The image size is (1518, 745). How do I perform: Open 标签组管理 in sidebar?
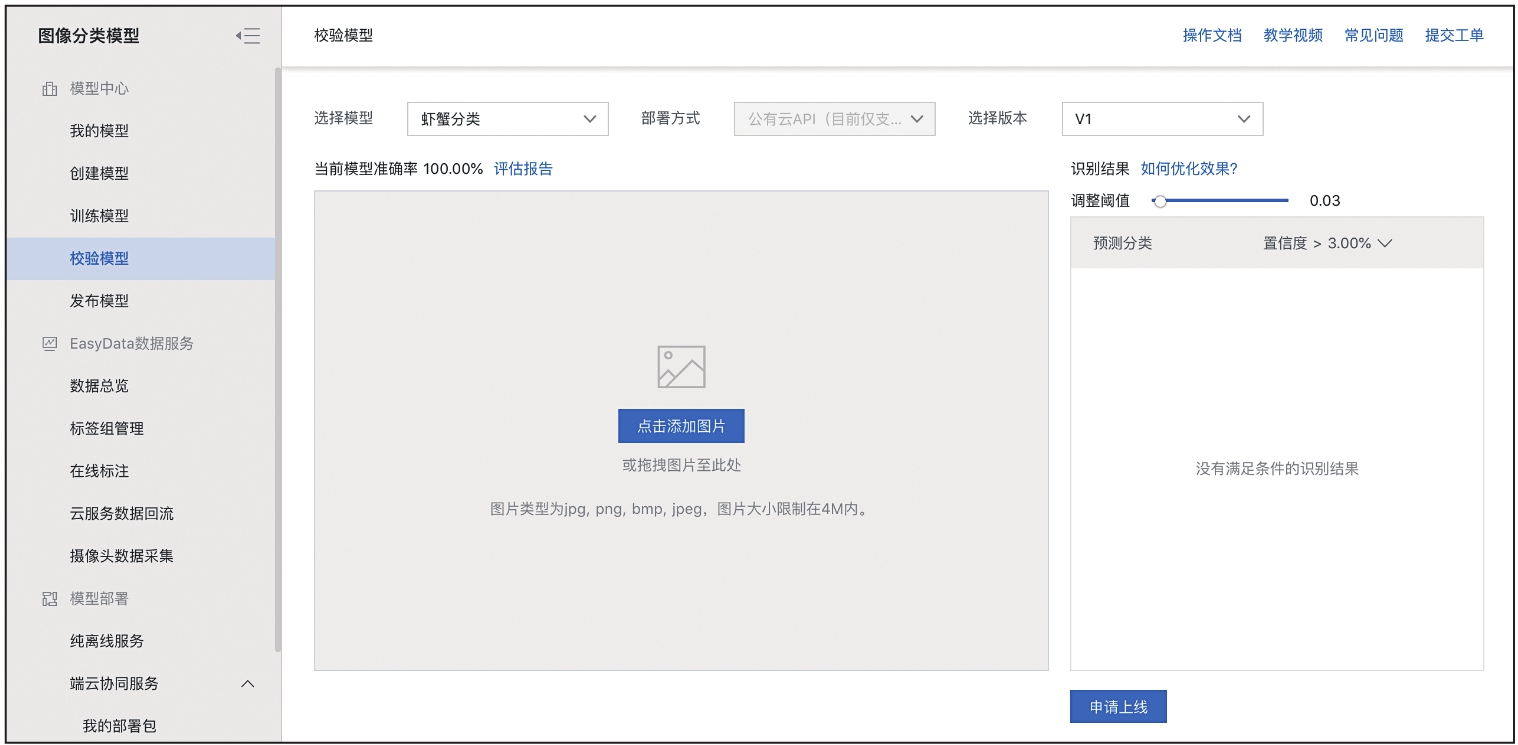(107, 428)
